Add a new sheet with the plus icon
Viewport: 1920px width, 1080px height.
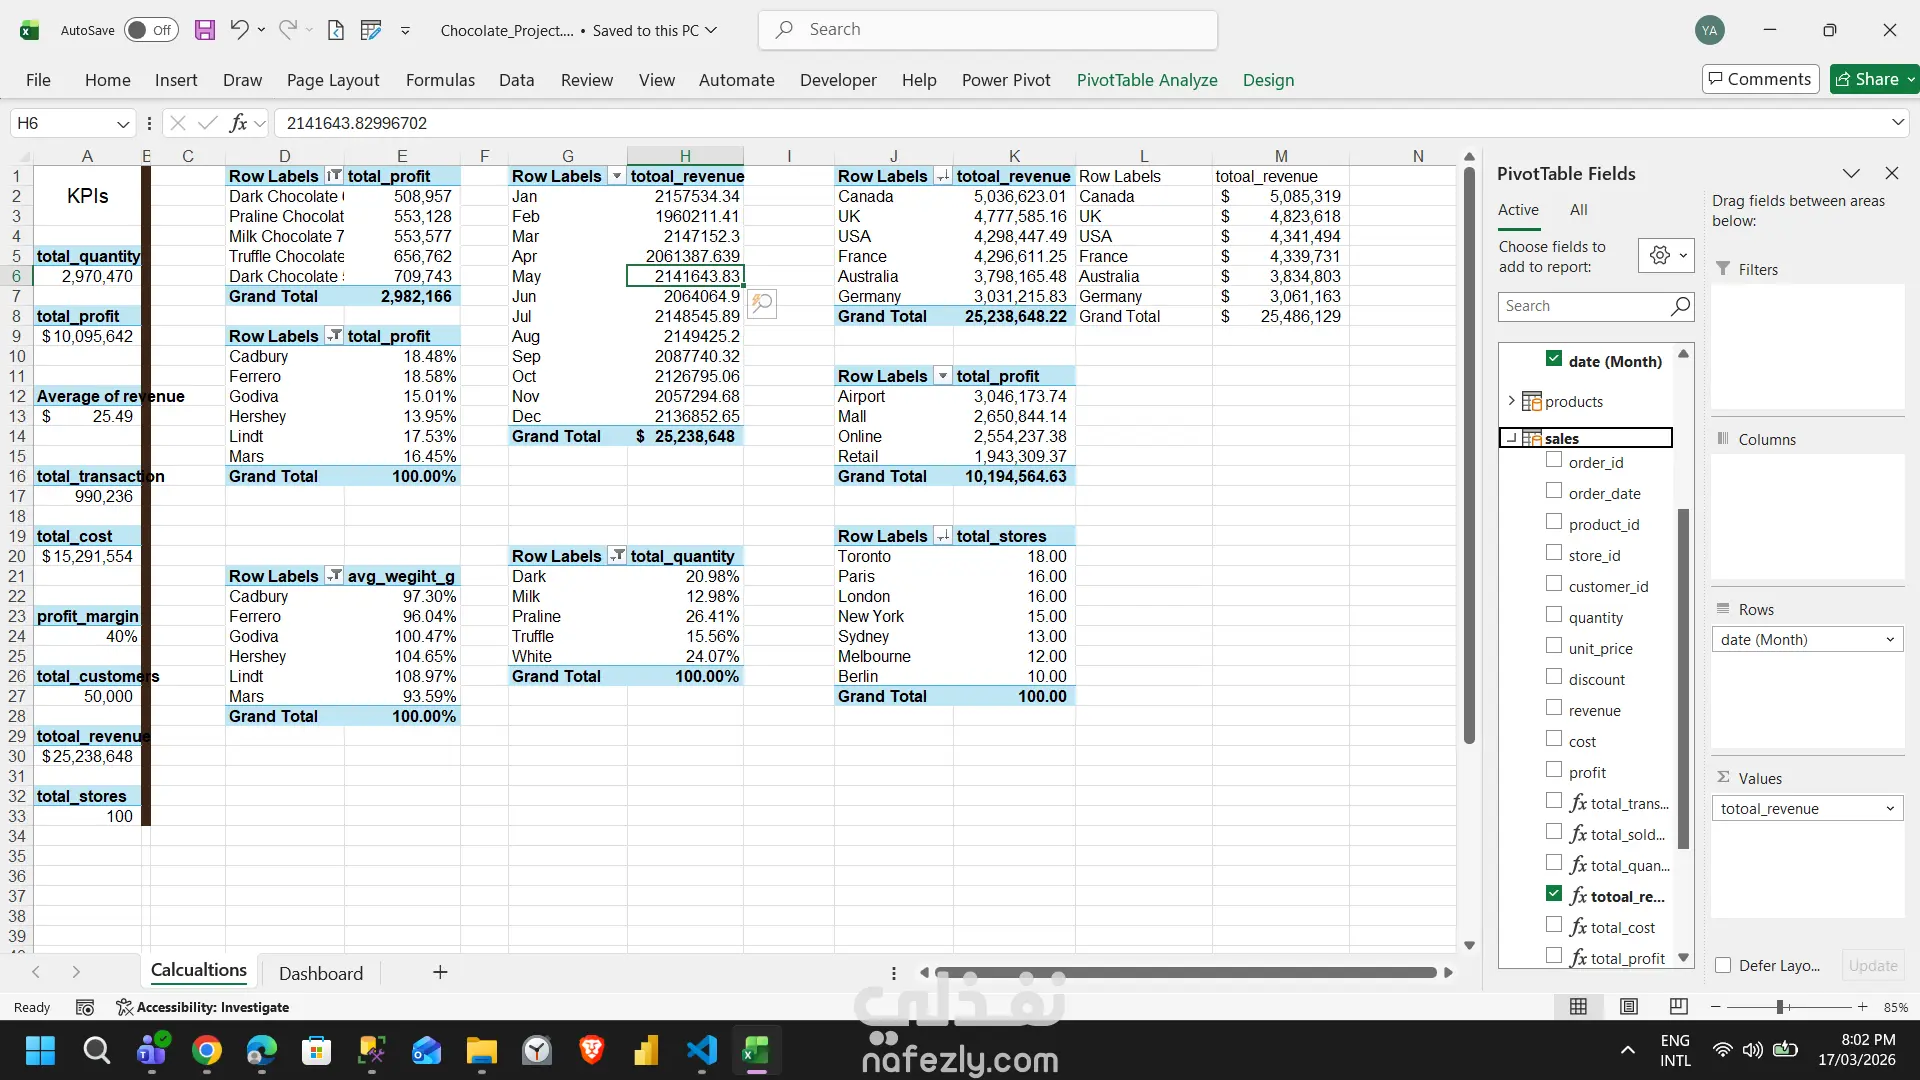(440, 972)
